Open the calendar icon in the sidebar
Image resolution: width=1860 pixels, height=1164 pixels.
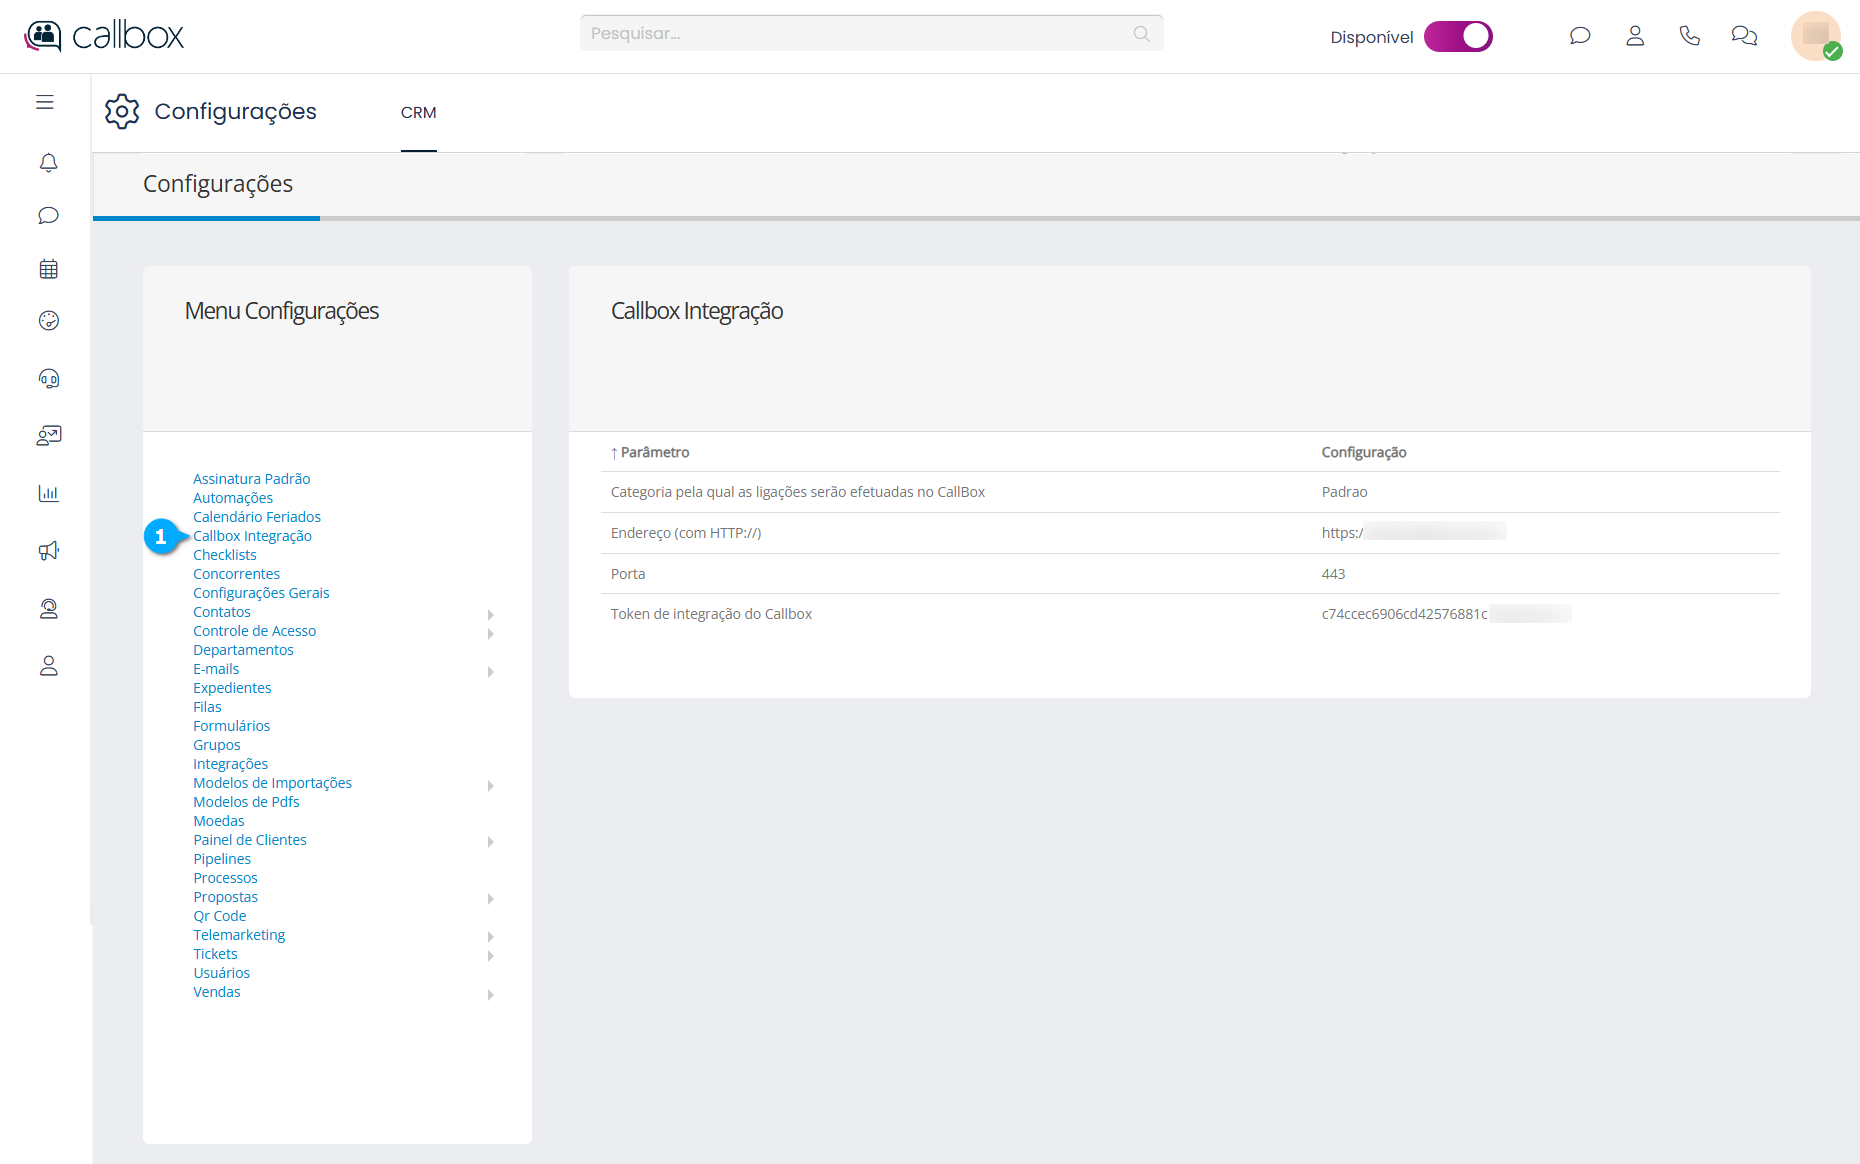coord(48,269)
